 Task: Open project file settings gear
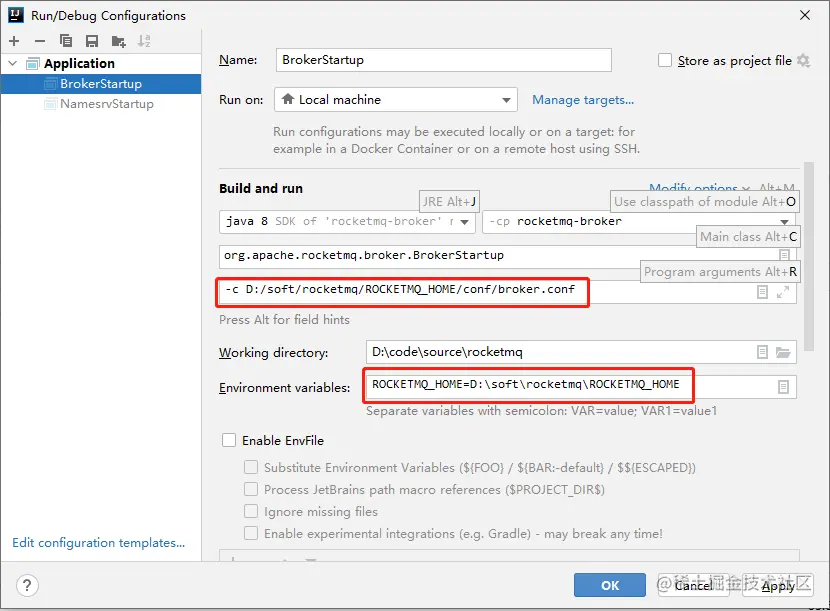[804, 60]
